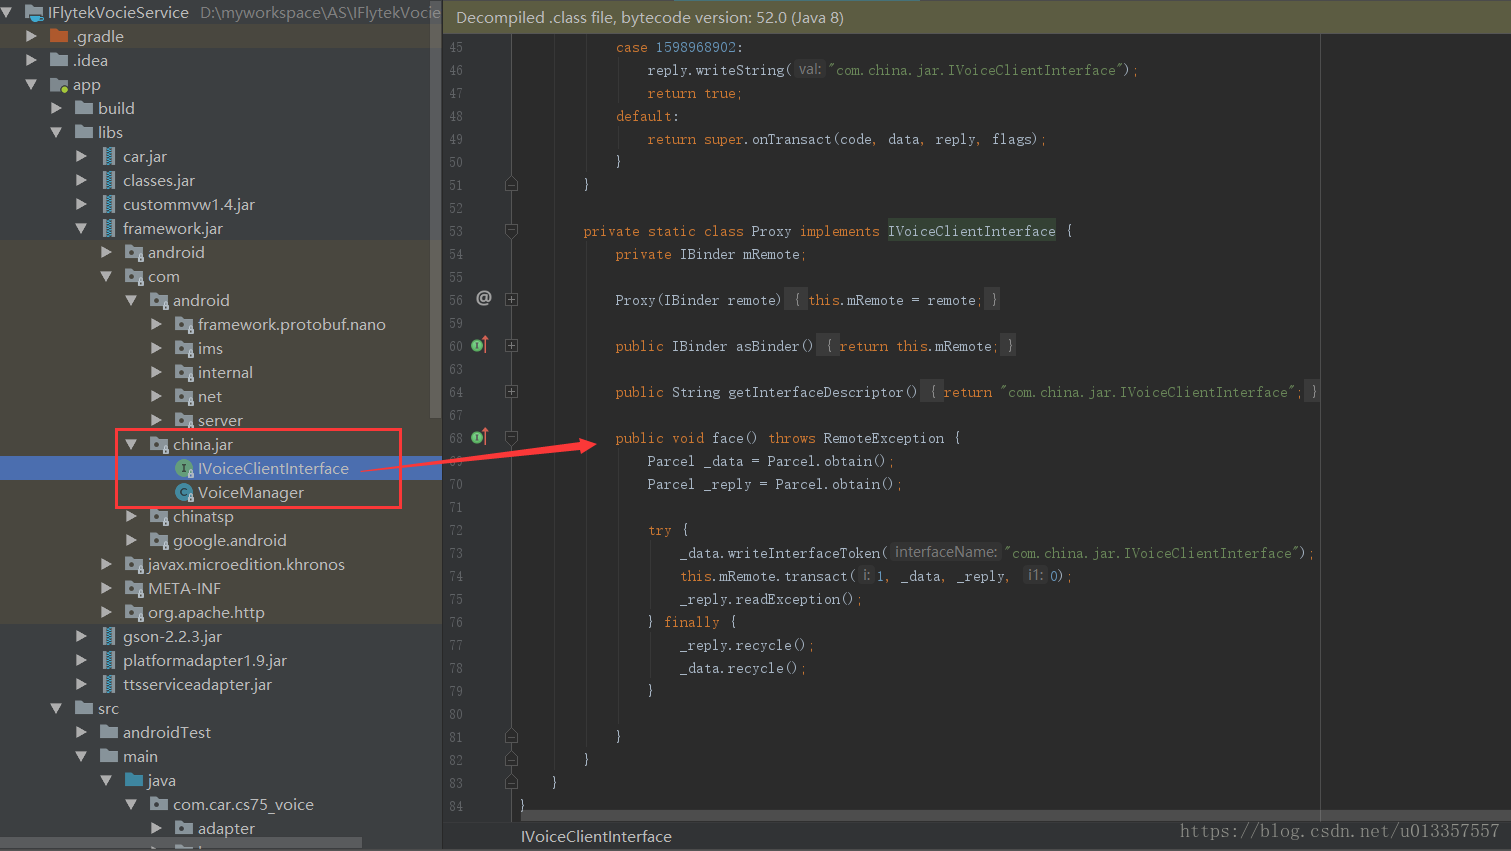Select the chinatsp package icon
Image resolution: width=1511 pixels, height=851 pixels.
[x=160, y=516]
